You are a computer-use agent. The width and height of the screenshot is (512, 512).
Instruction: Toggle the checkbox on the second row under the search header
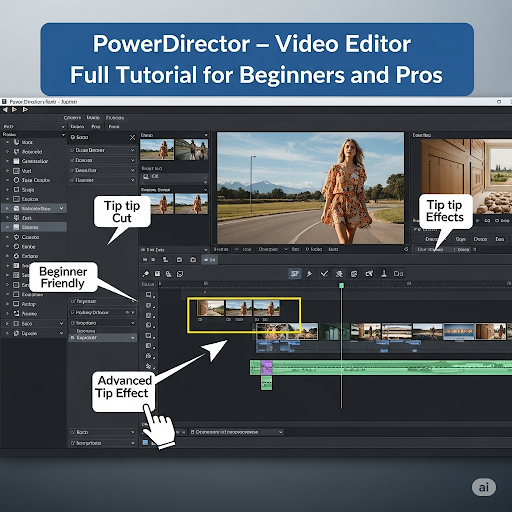click(x=72, y=160)
